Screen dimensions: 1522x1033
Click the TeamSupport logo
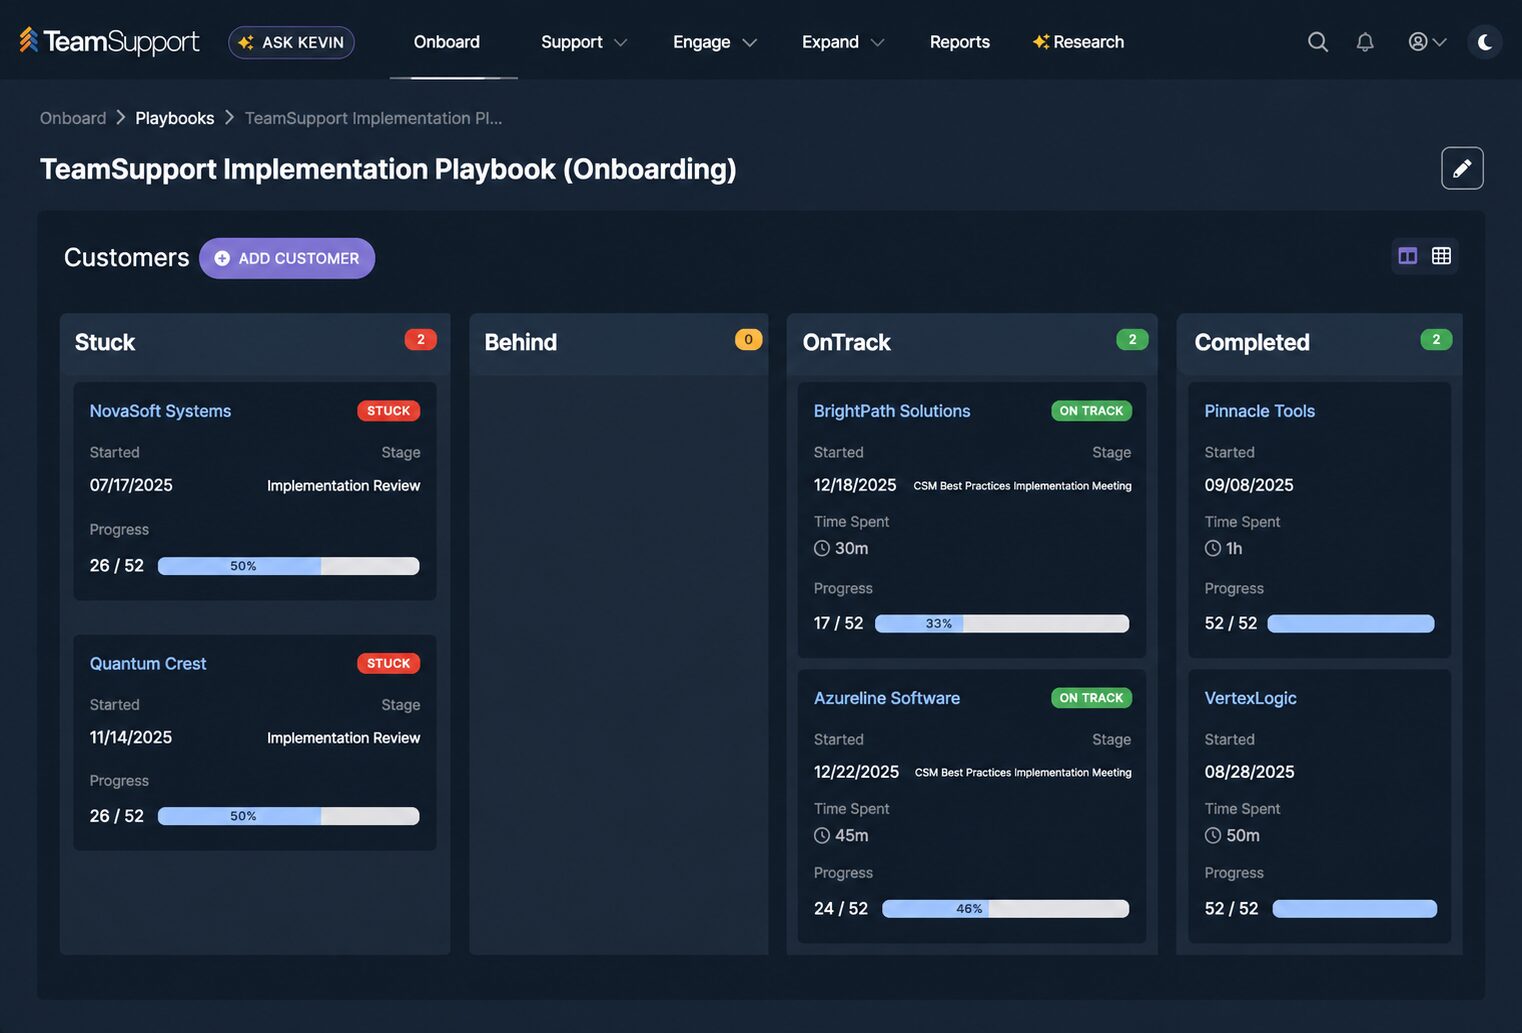110,41
